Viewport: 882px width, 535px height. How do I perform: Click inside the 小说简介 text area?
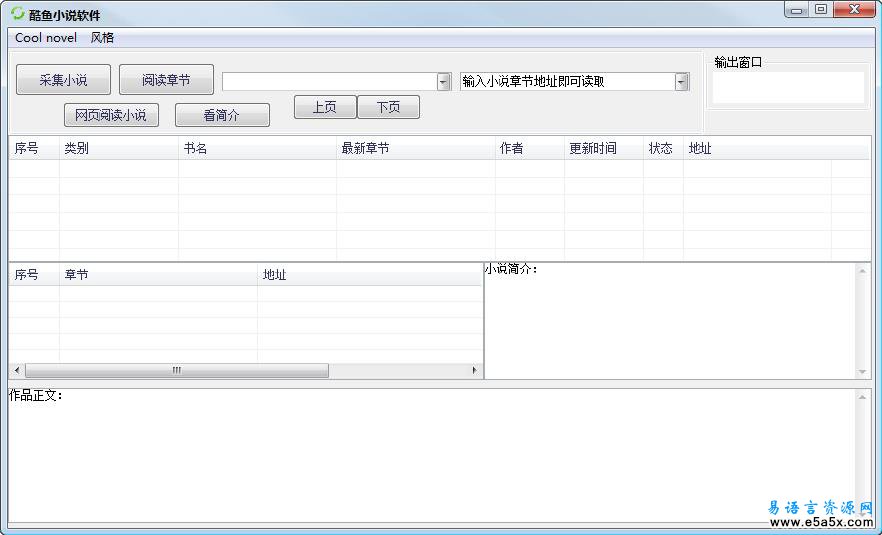[x=670, y=321]
